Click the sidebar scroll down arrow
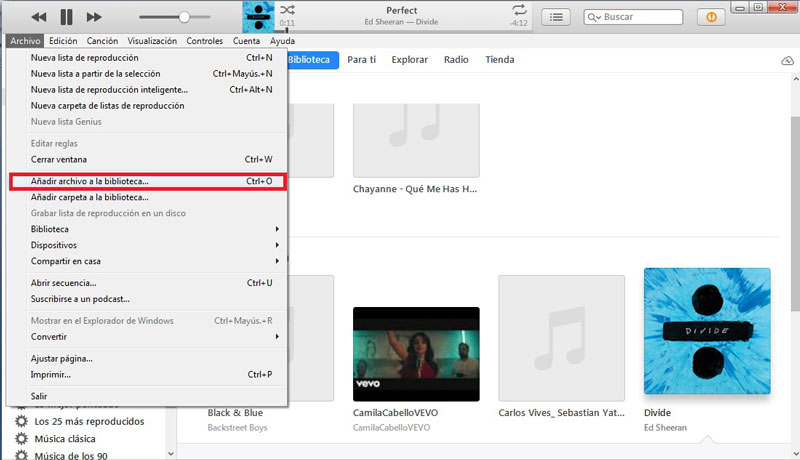This screenshot has width=800, height=460. 171,453
